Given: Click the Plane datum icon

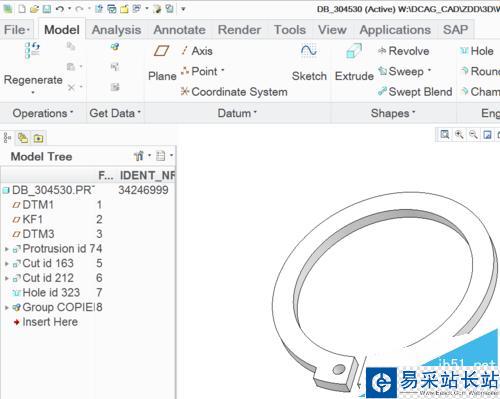Looking at the screenshot, I should (161, 51).
